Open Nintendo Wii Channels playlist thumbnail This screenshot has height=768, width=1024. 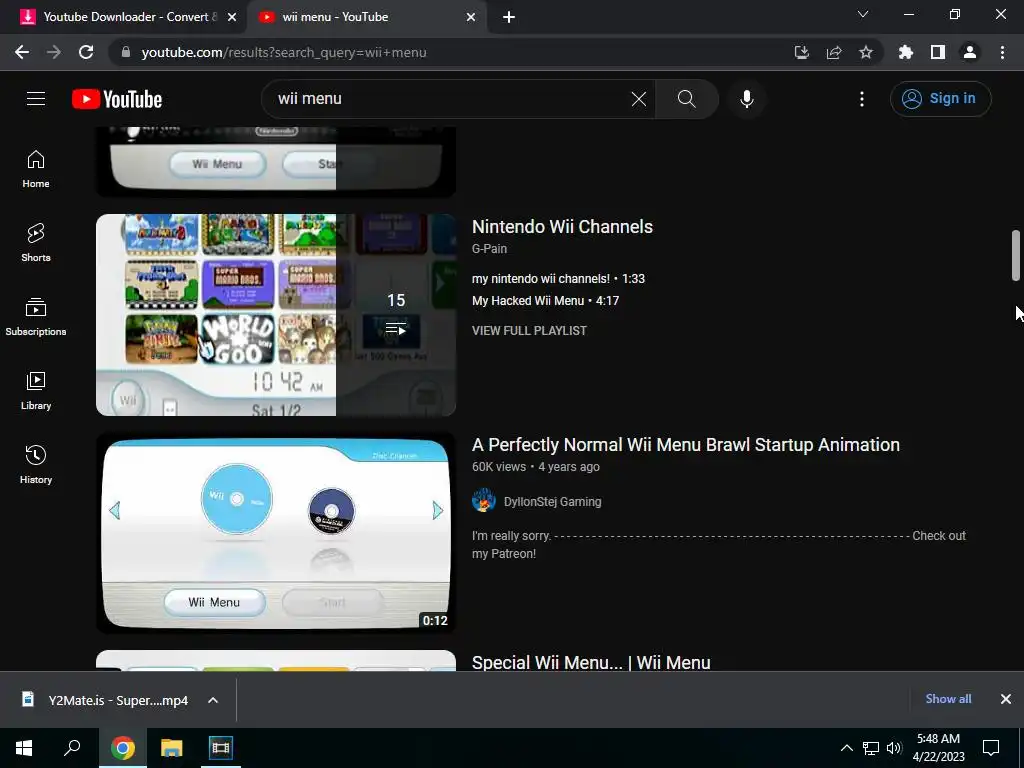(276, 315)
